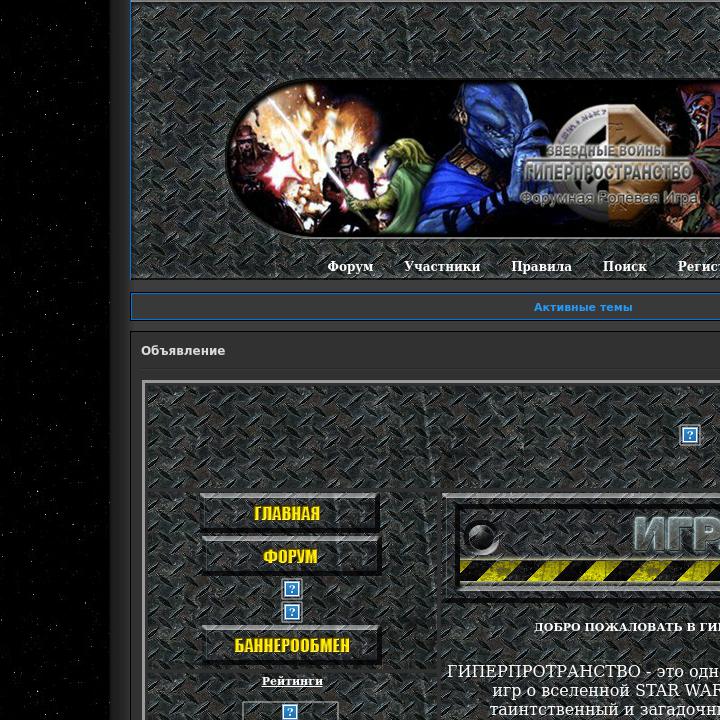Click the Hyperspace forum banner image
Image resolution: width=720 pixels, height=720 pixels.
(473, 158)
